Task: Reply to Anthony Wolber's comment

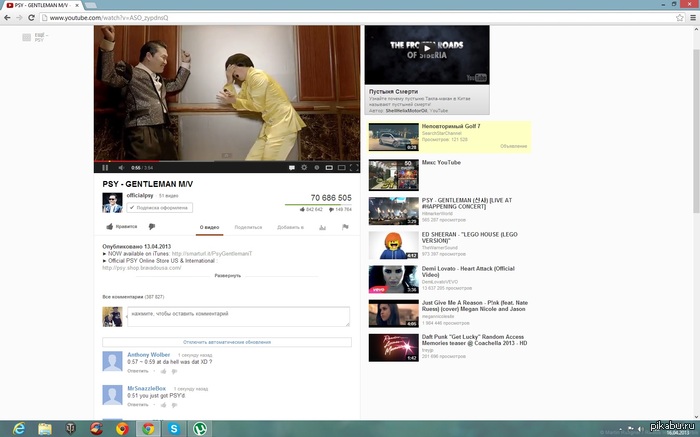Action: coord(138,371)
